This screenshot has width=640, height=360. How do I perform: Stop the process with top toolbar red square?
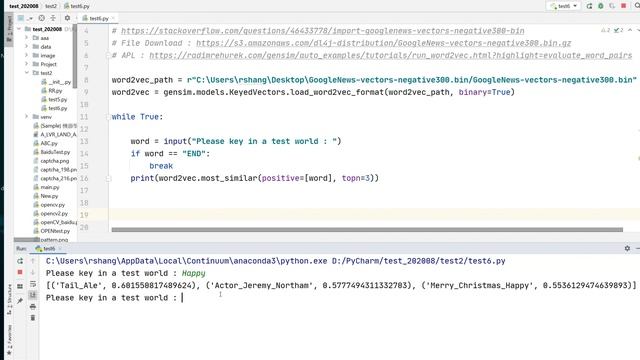click(x=623, y=6)
